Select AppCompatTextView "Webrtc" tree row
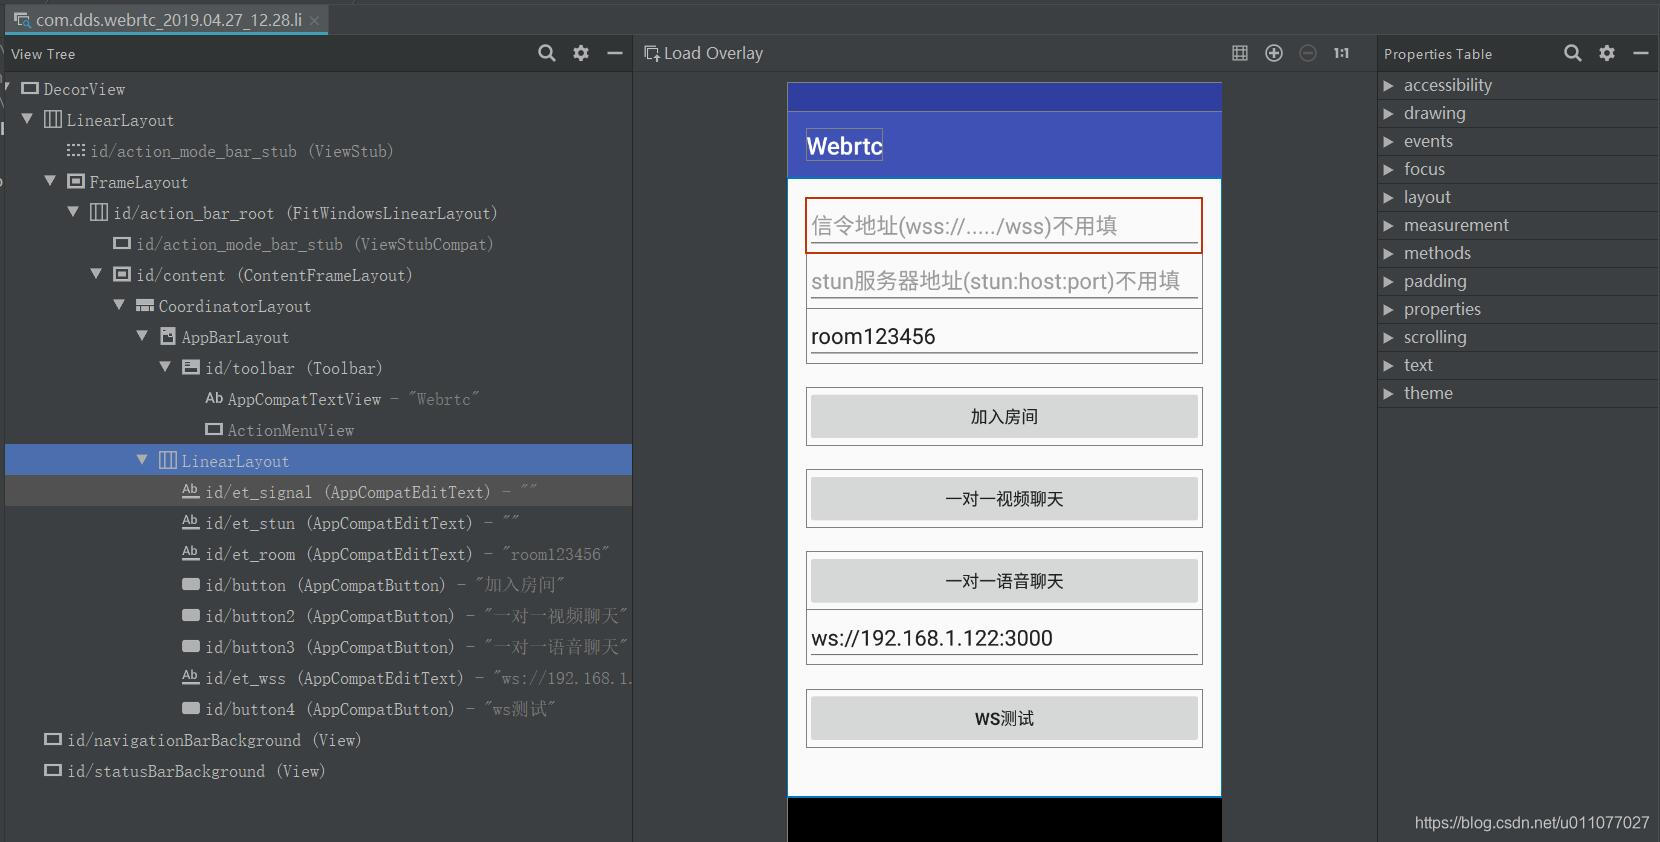The height and width of the screenshot is (842, 1660). pos(318,399)
